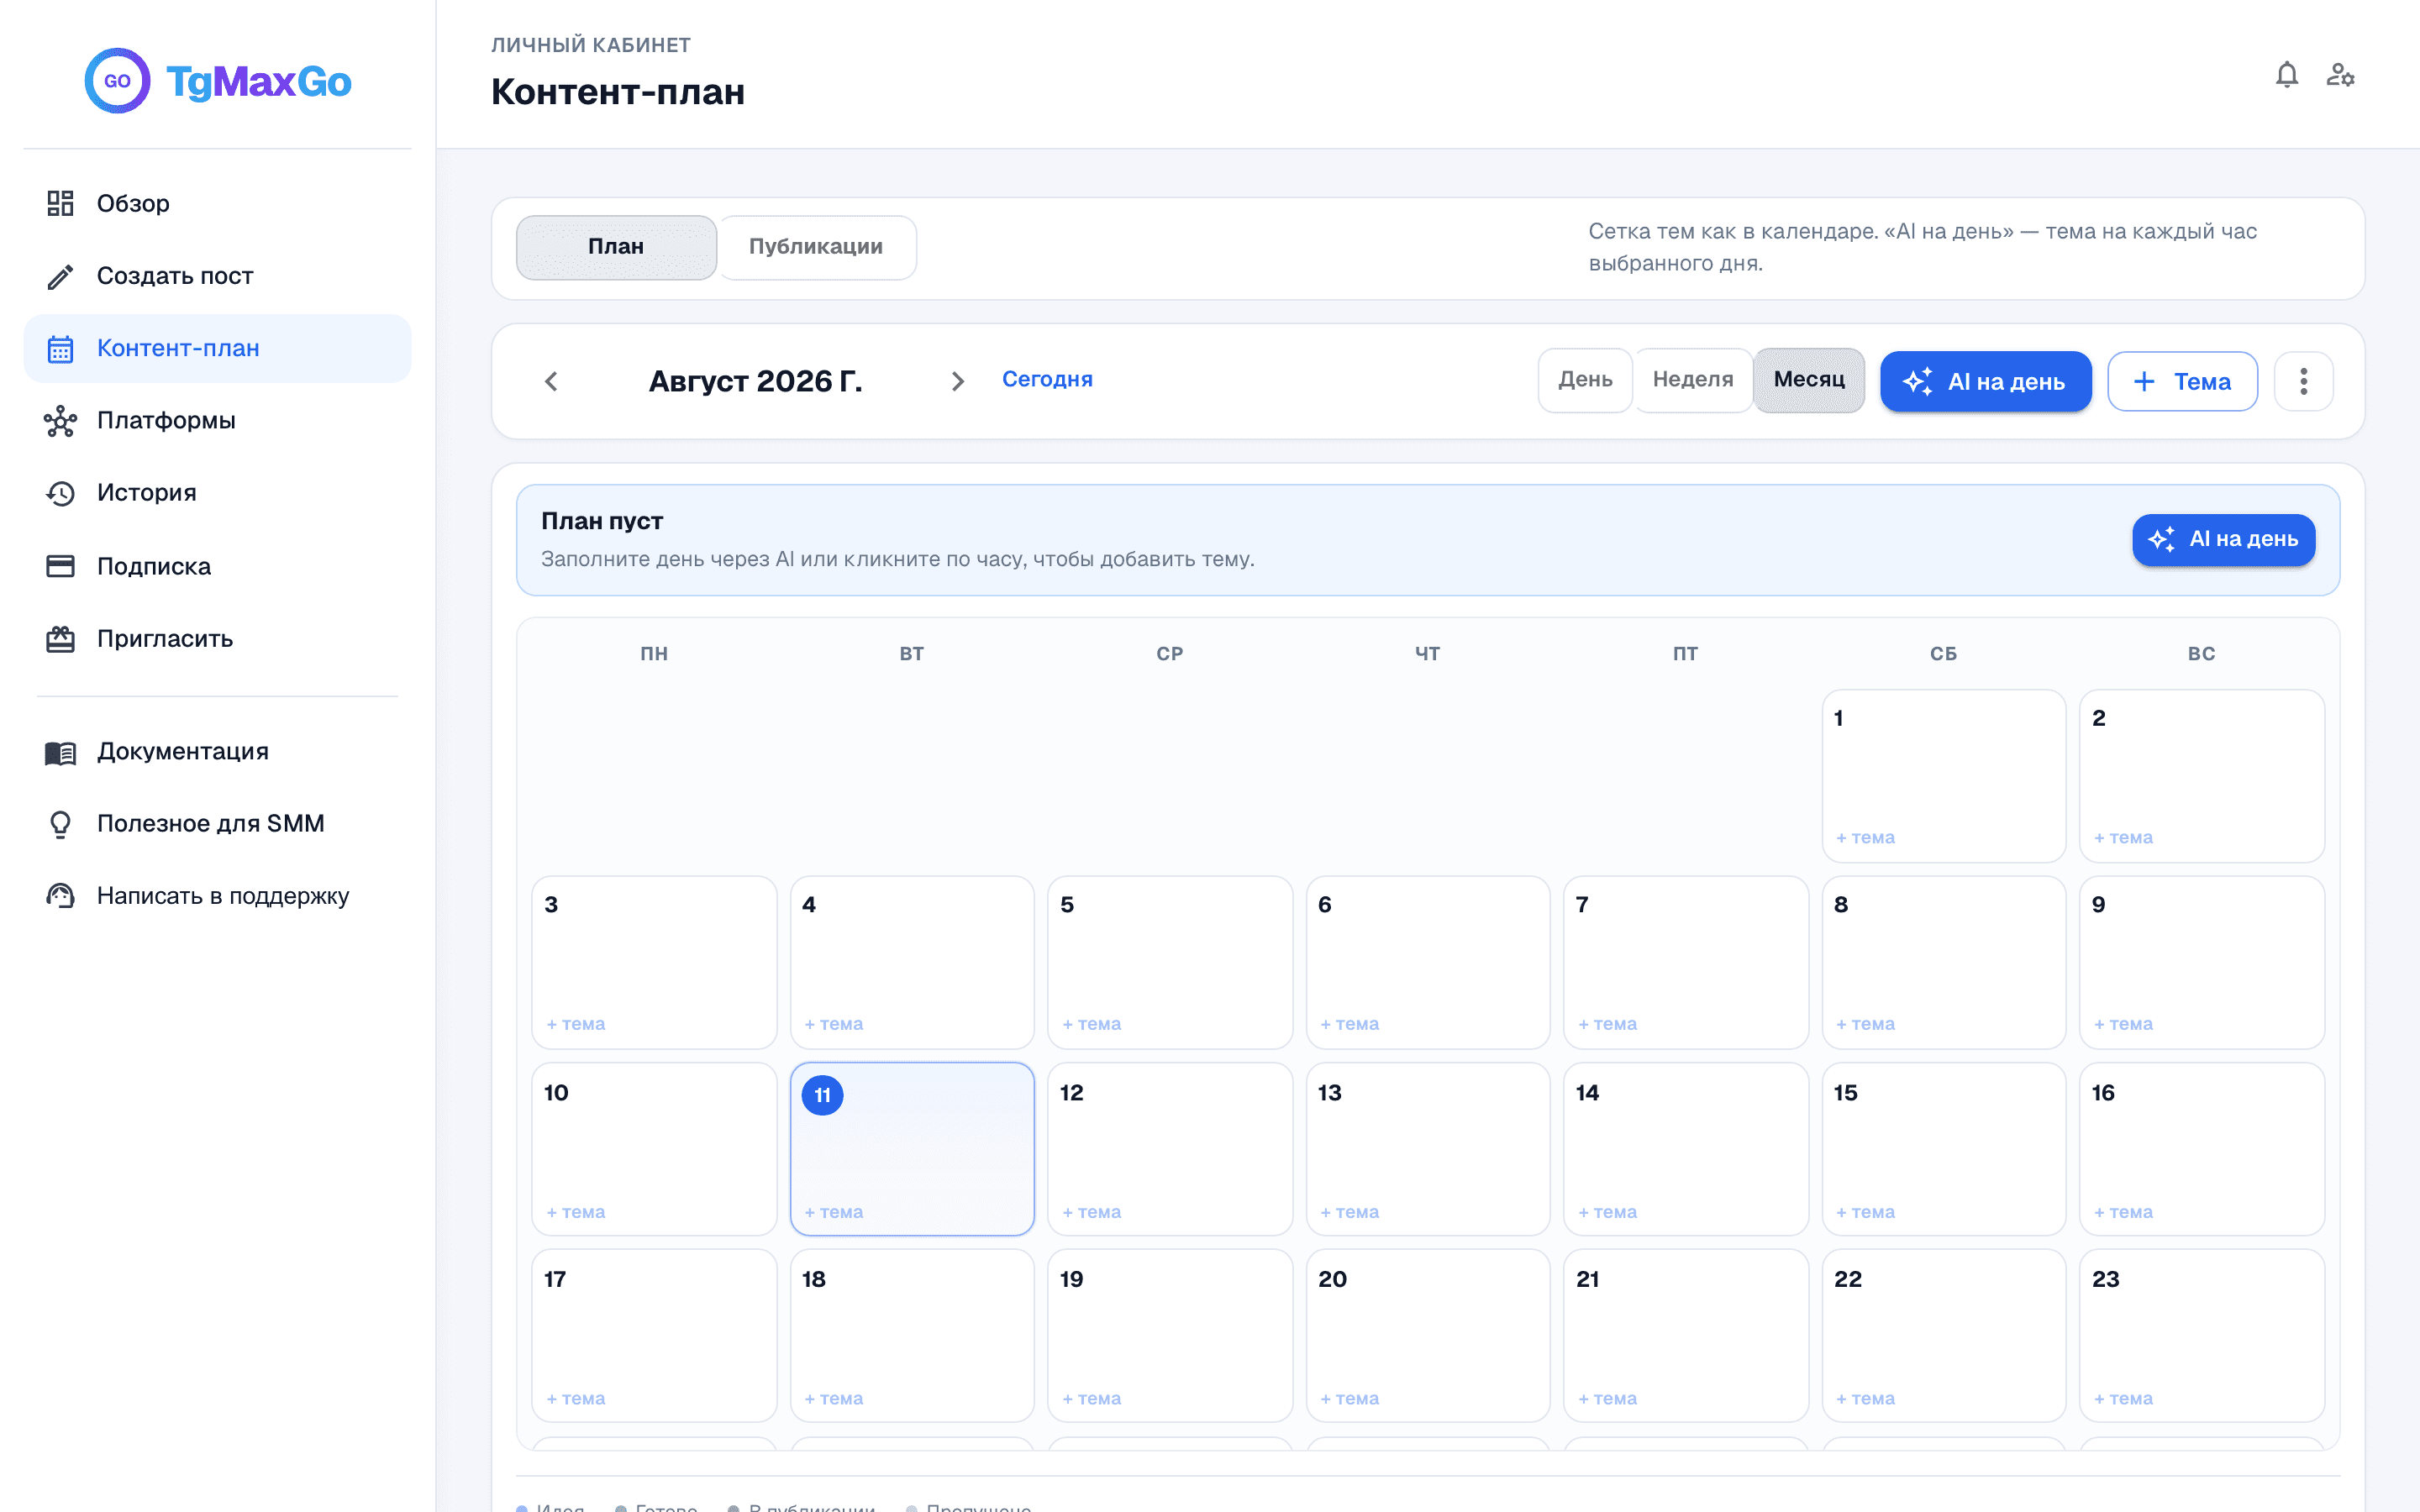Click the TgMaxGo logo icon

tap(117, 81)
